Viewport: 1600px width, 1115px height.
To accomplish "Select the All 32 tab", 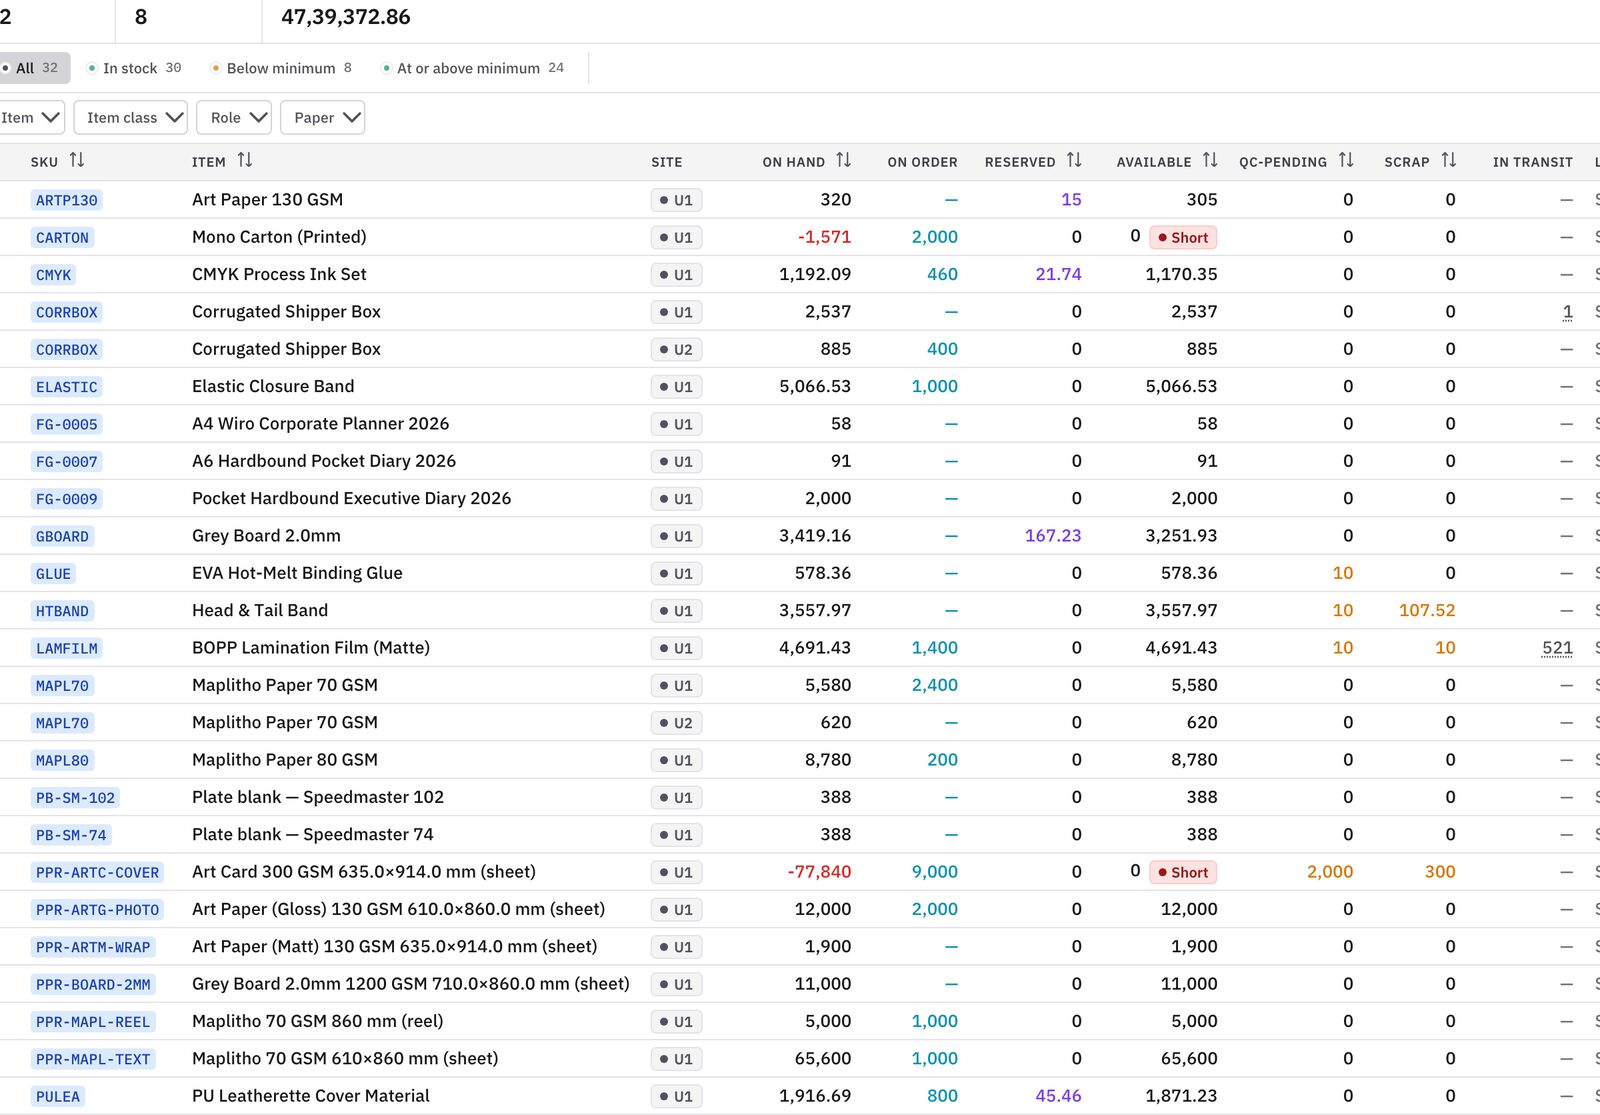I will pyautogui.click(x=33, y=68).
